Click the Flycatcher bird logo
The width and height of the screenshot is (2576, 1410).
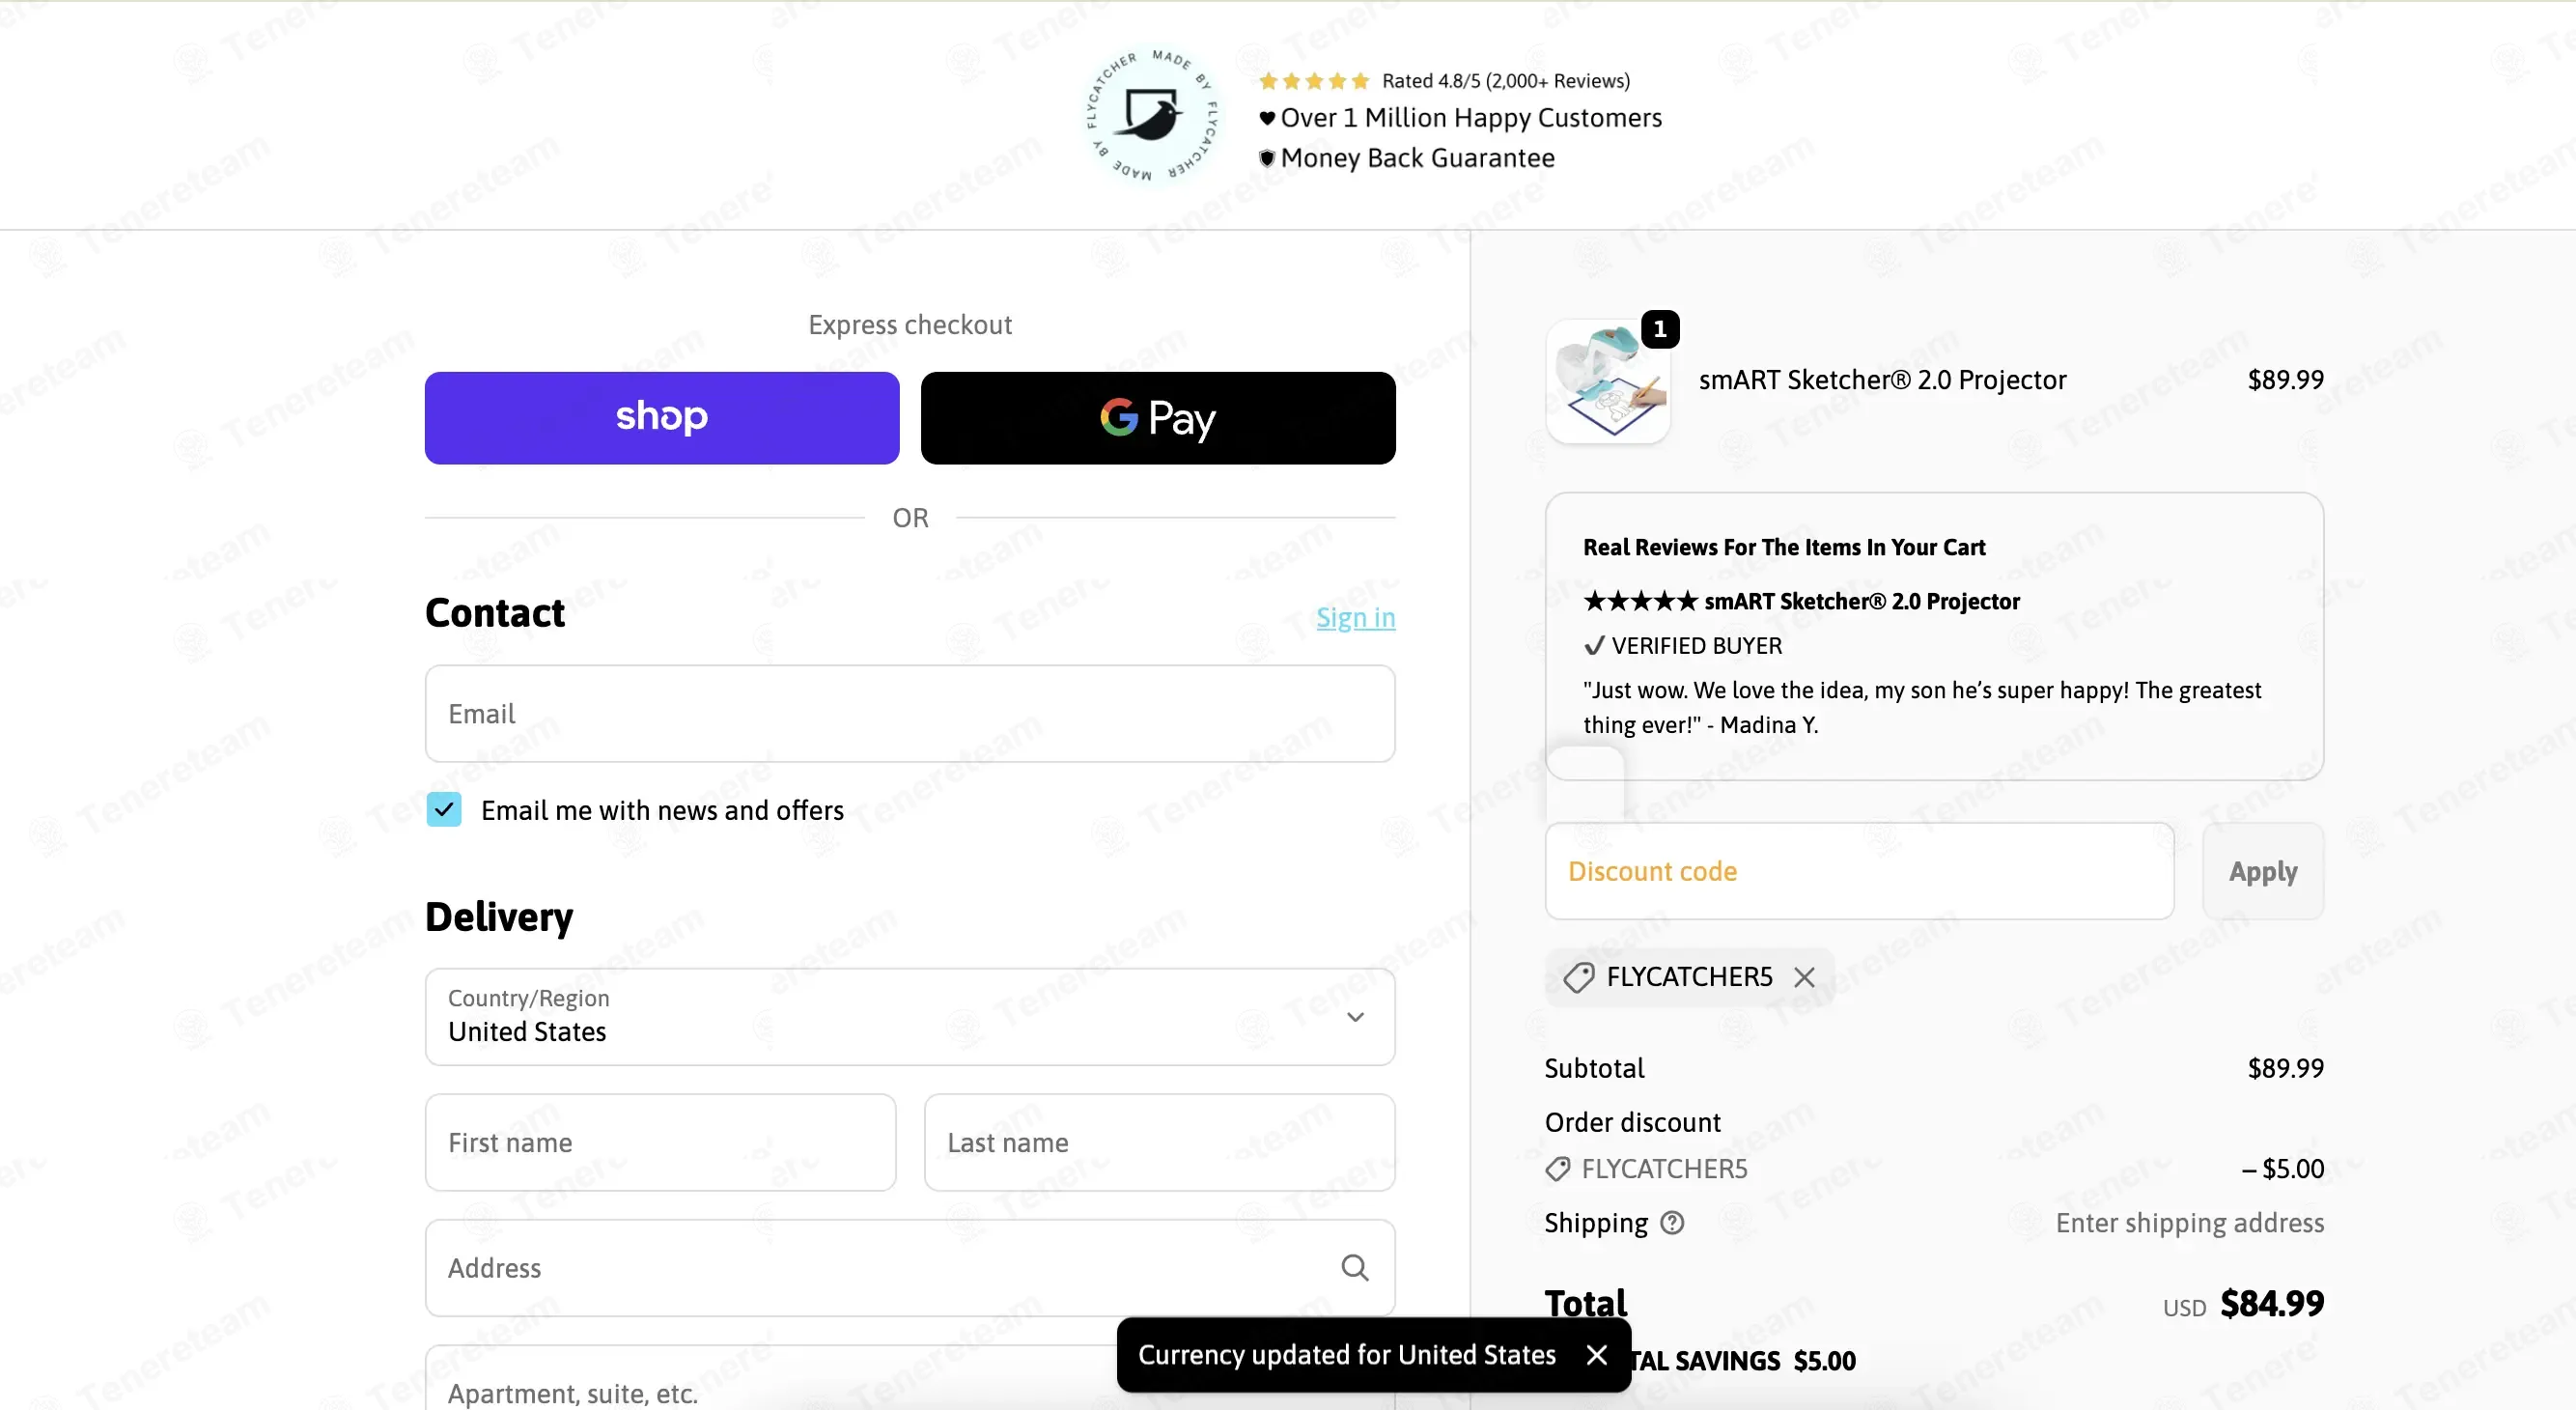1153,116
